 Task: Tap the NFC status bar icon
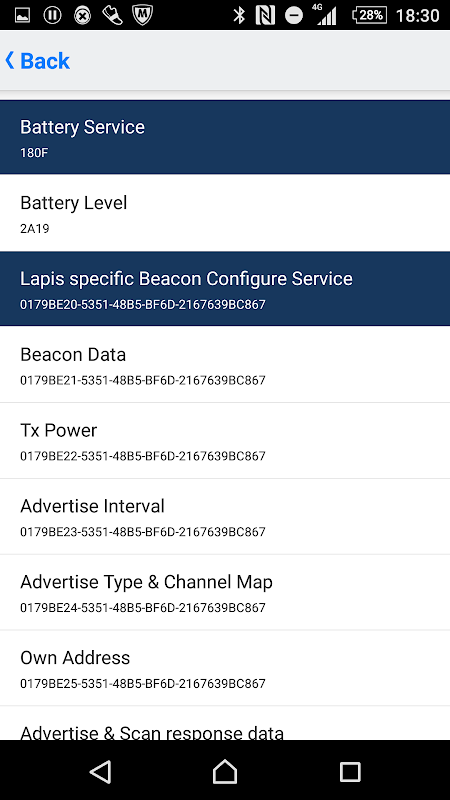point(265,15)
